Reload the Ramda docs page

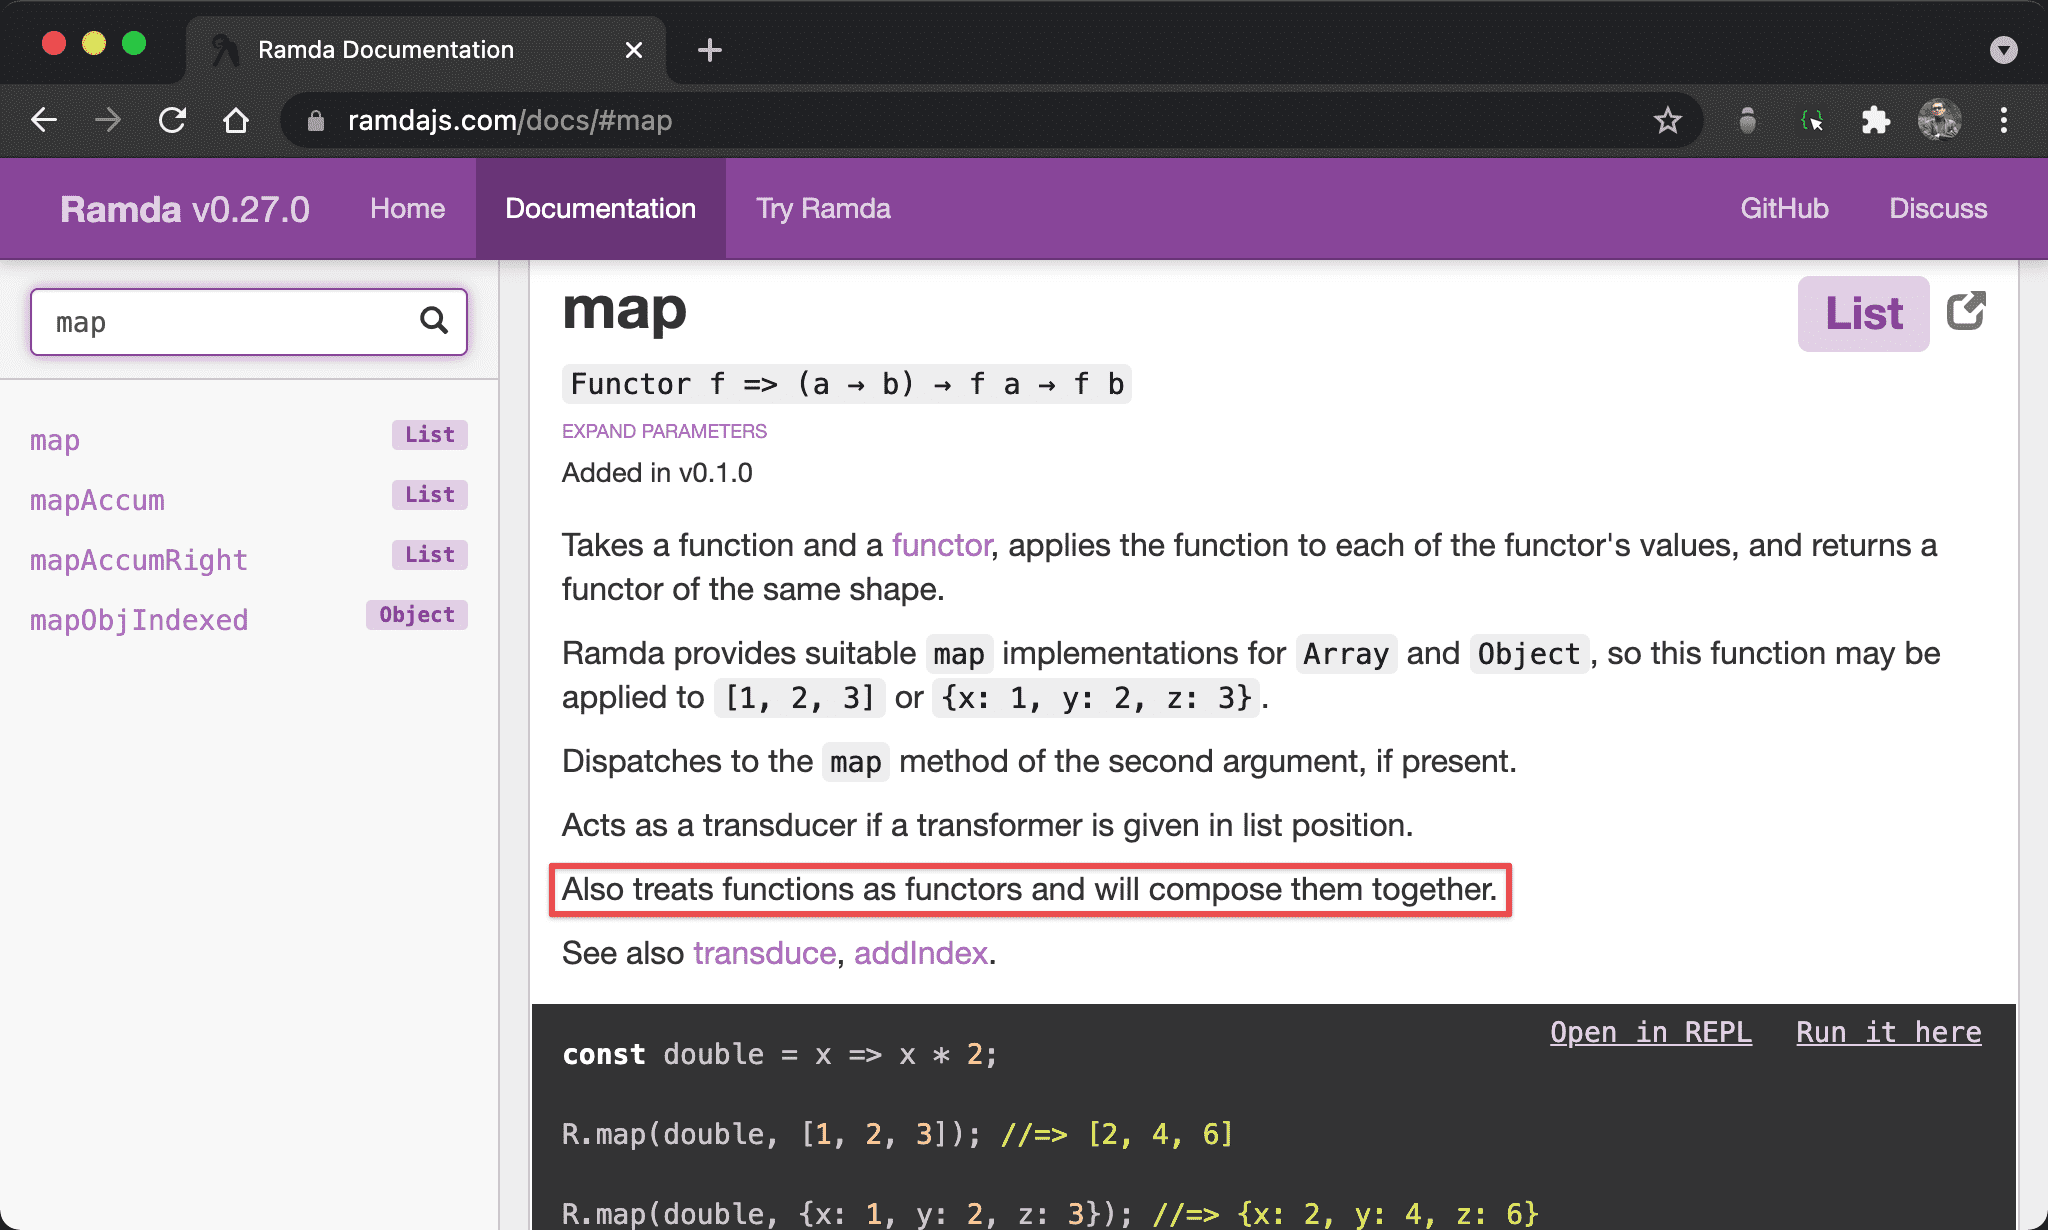point(172,121)
